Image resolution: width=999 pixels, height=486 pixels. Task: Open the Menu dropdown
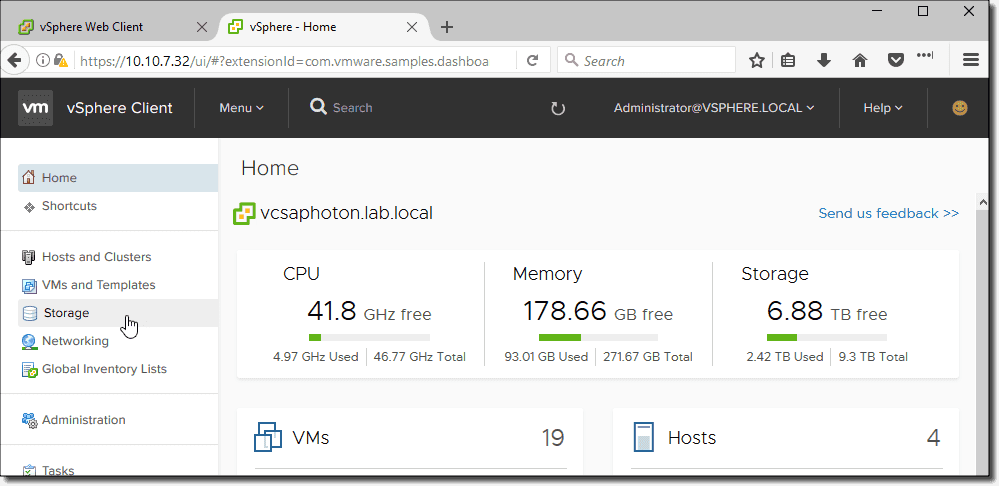pyautogui.click(x=241, y=108)
